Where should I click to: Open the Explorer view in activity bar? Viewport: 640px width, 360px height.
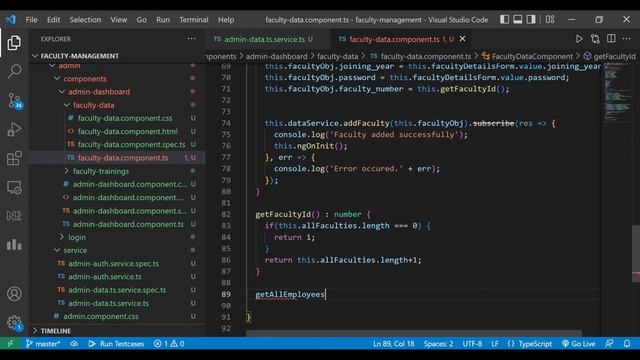coord(14,43)
